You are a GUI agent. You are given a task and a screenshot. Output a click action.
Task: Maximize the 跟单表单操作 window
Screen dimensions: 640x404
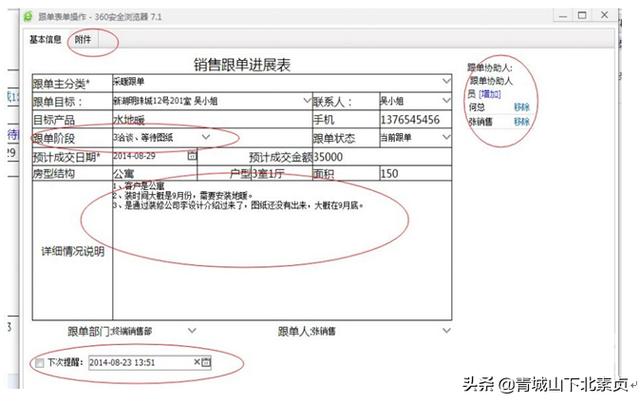pyautogui.click(x=582, y=16)
